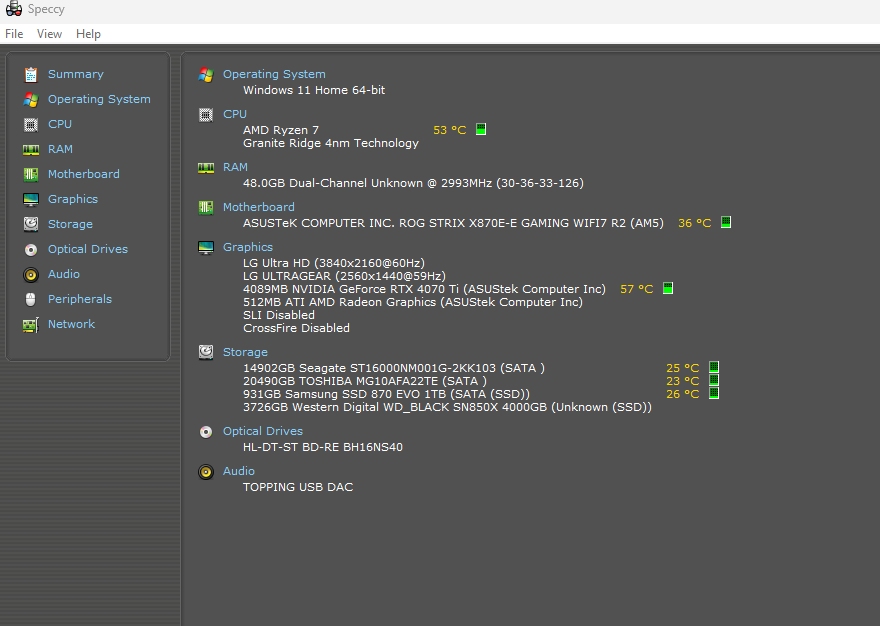This screenshot has width=880, height=626.
Task: Click the LG Ultra HD monitor line
Action: click(334, 263)
